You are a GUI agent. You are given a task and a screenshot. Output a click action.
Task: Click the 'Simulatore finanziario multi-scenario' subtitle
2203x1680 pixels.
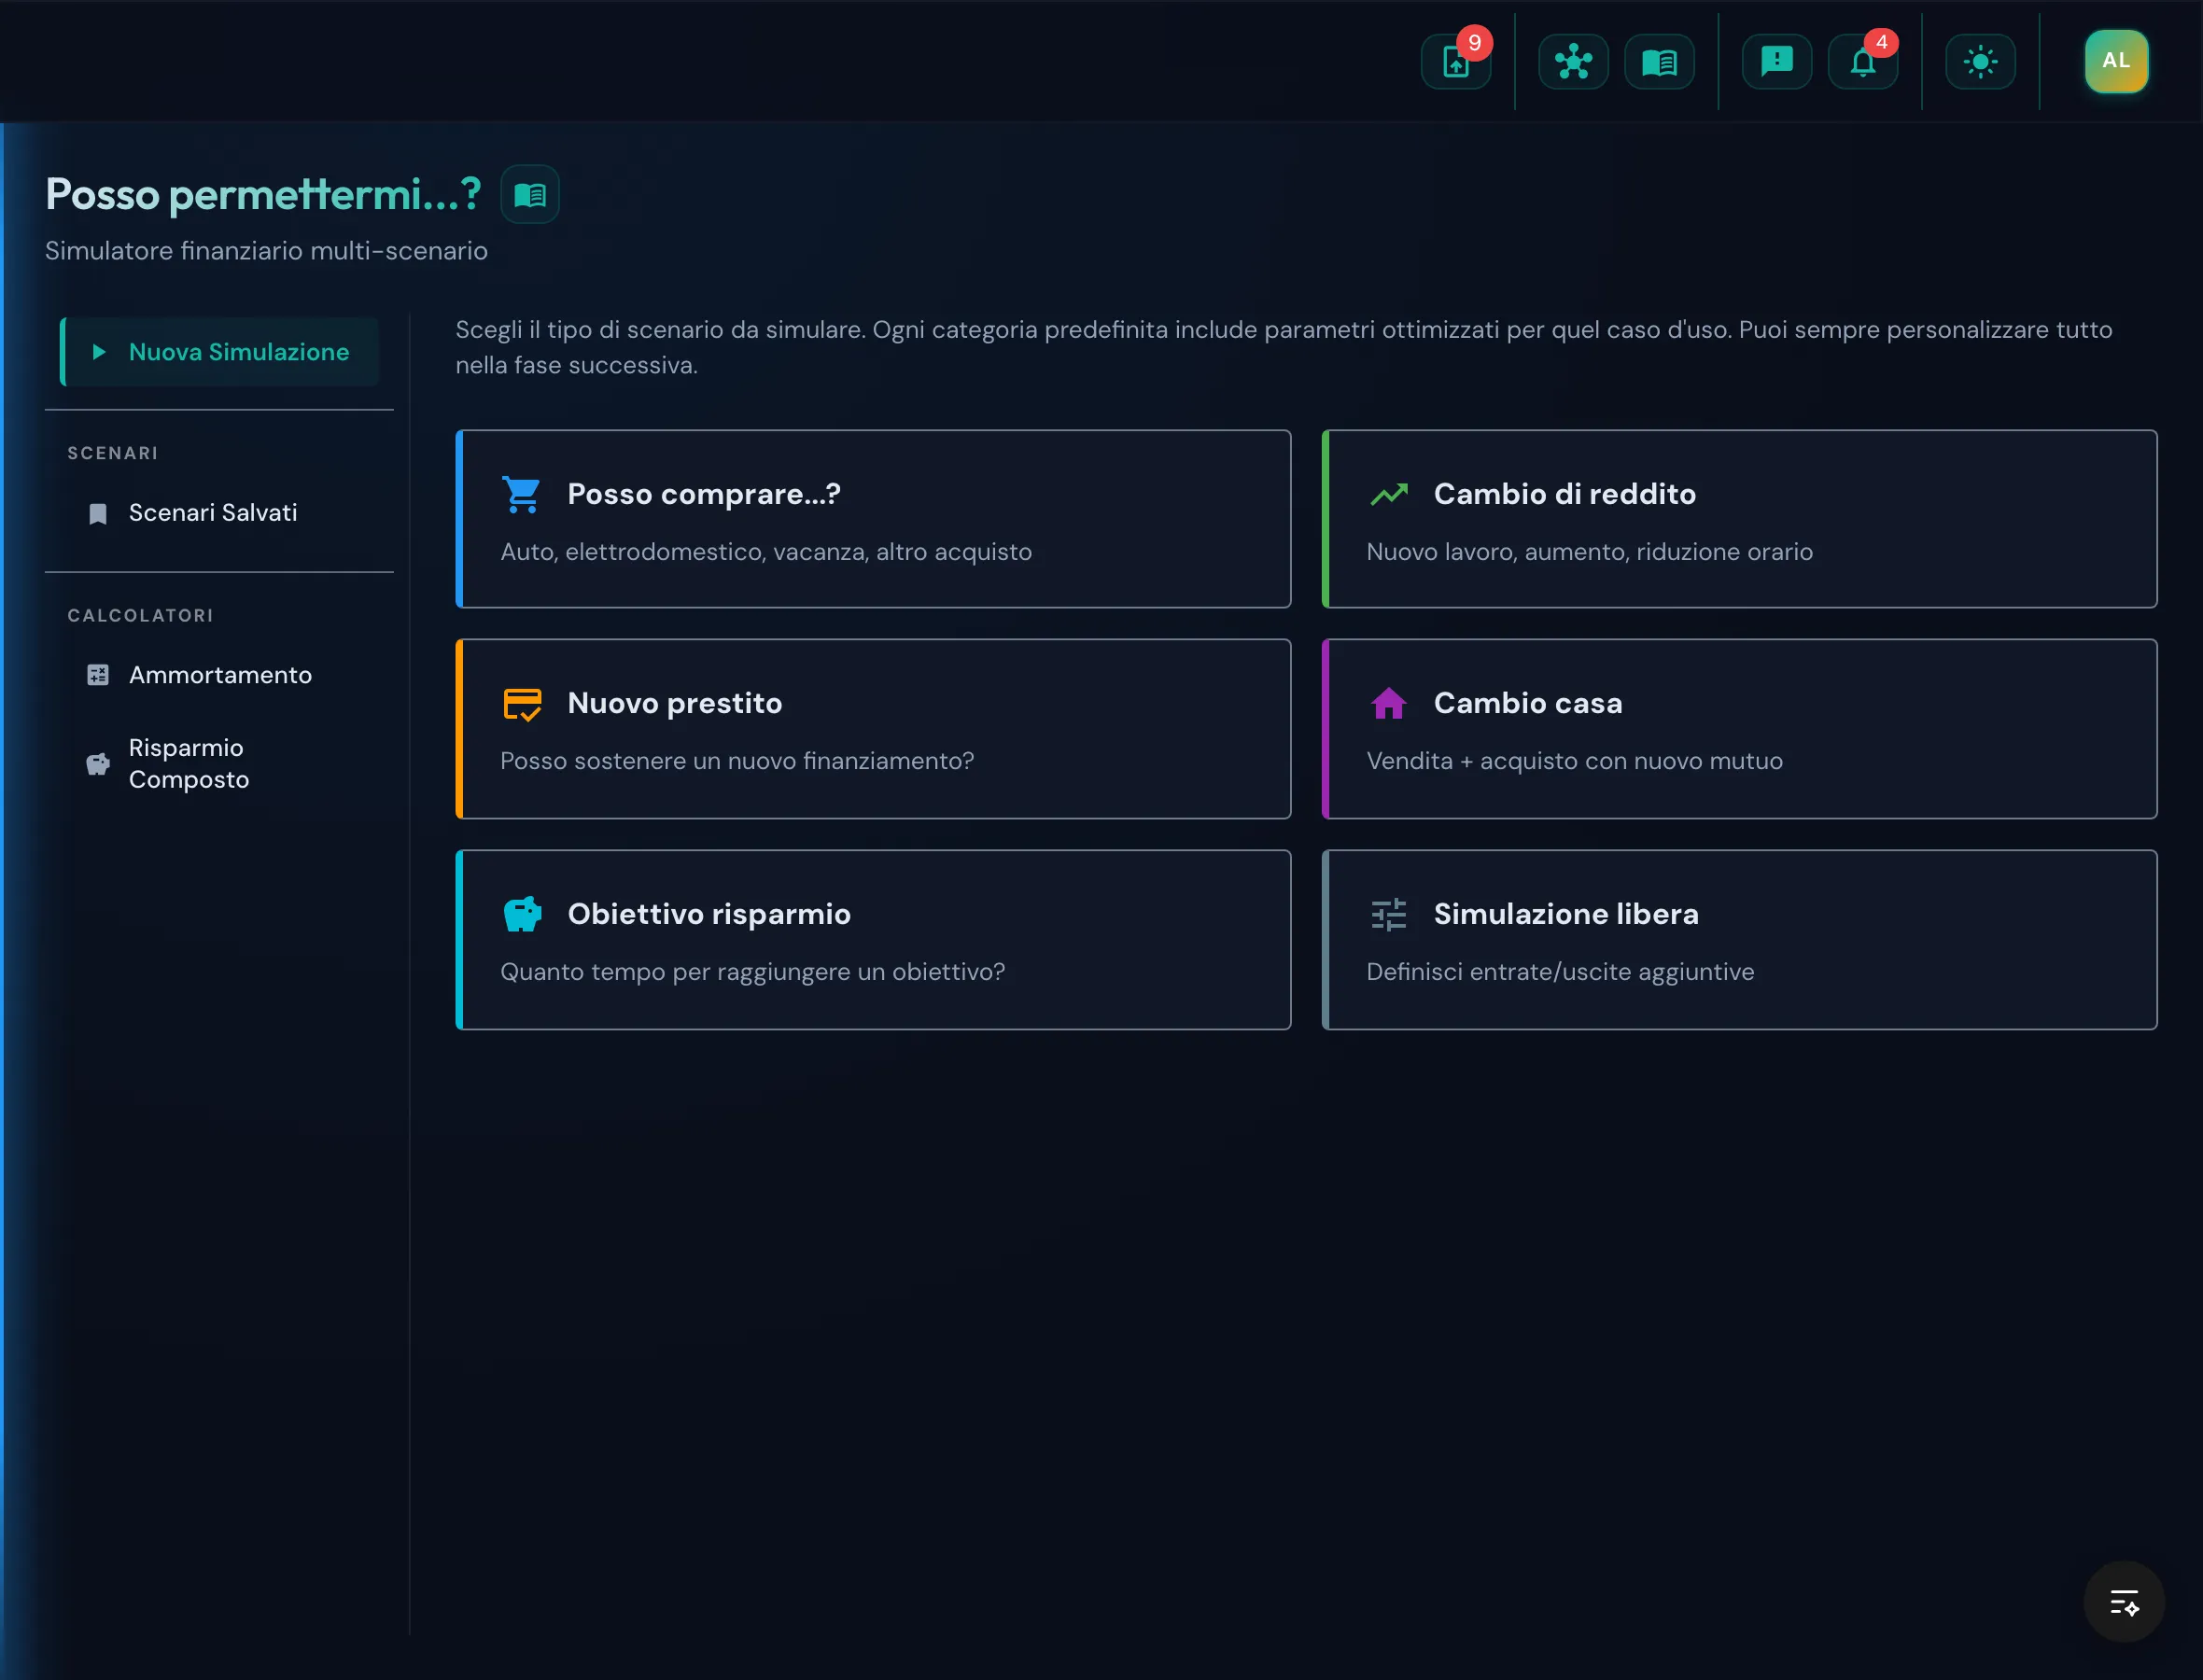[x=266, y=251]
